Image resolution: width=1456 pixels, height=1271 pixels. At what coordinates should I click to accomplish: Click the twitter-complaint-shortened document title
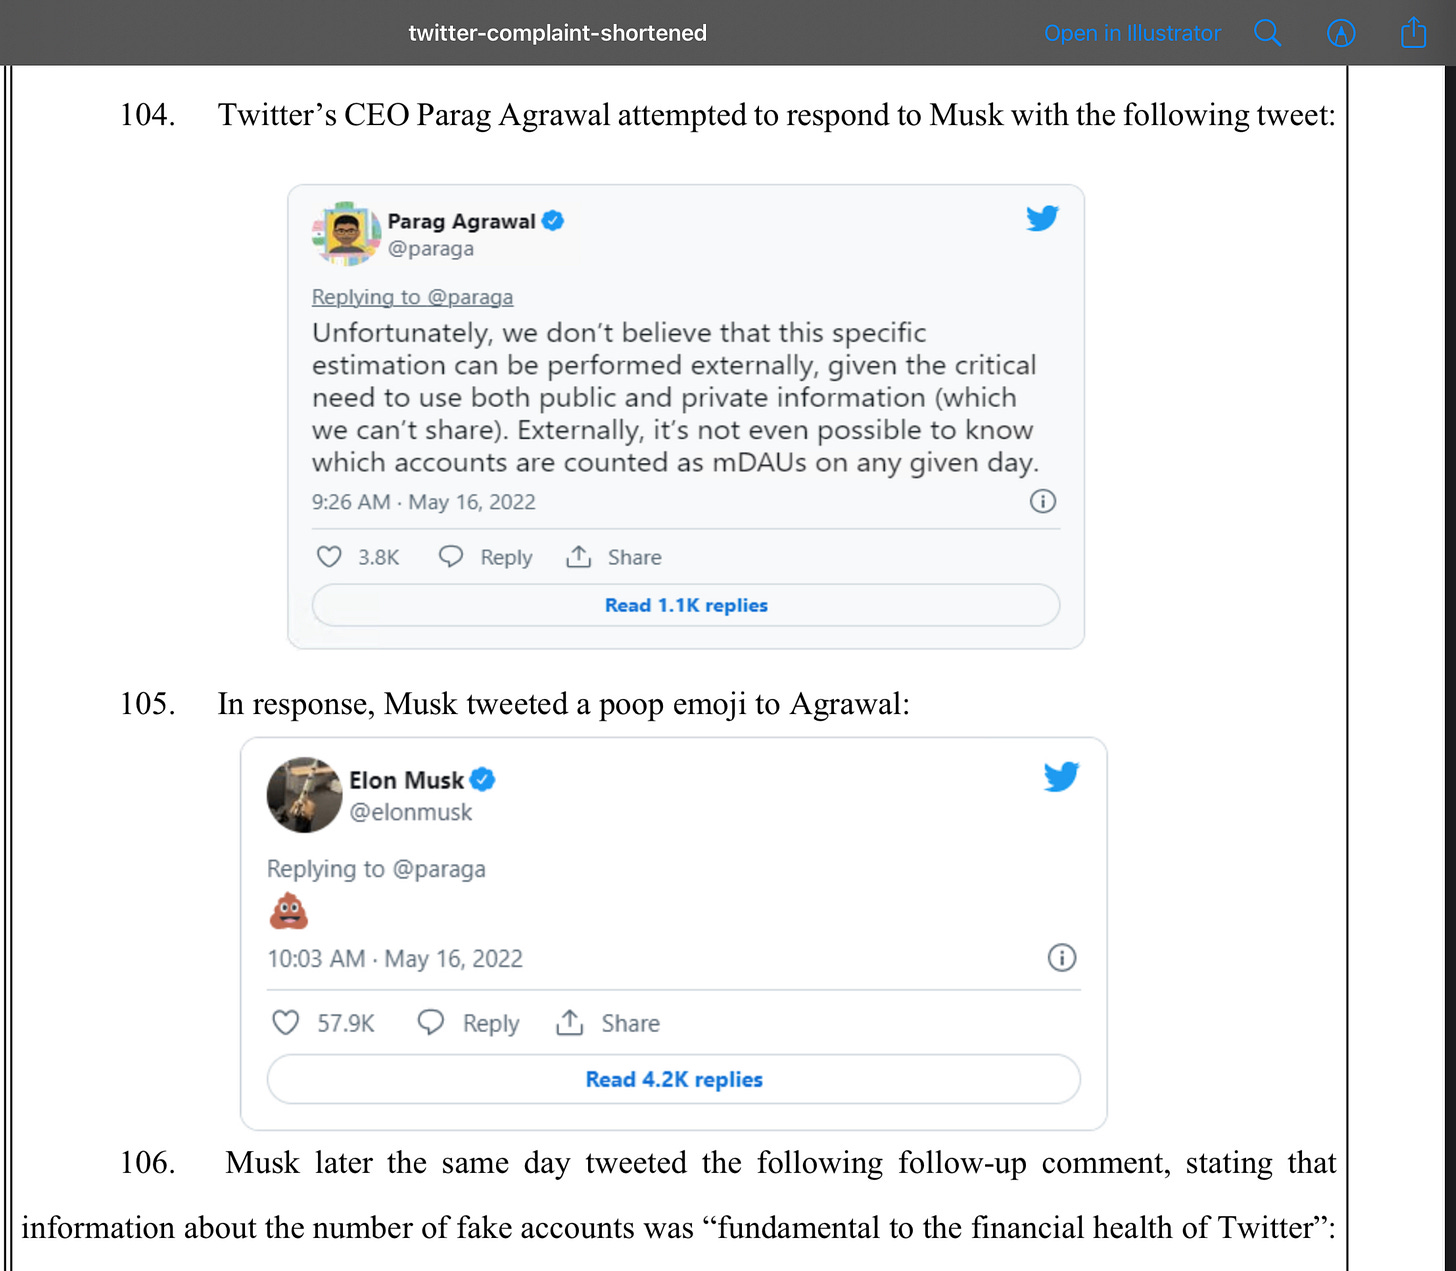click(557, 33)
